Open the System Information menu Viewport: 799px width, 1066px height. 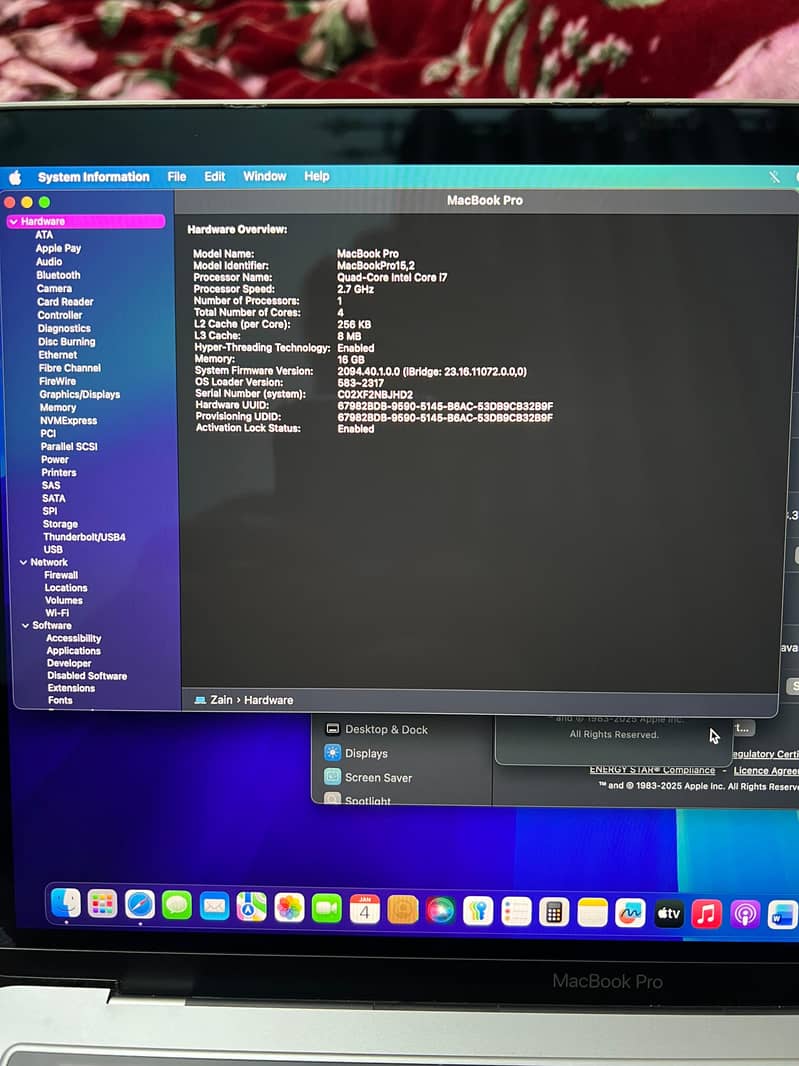pos(93,177)
